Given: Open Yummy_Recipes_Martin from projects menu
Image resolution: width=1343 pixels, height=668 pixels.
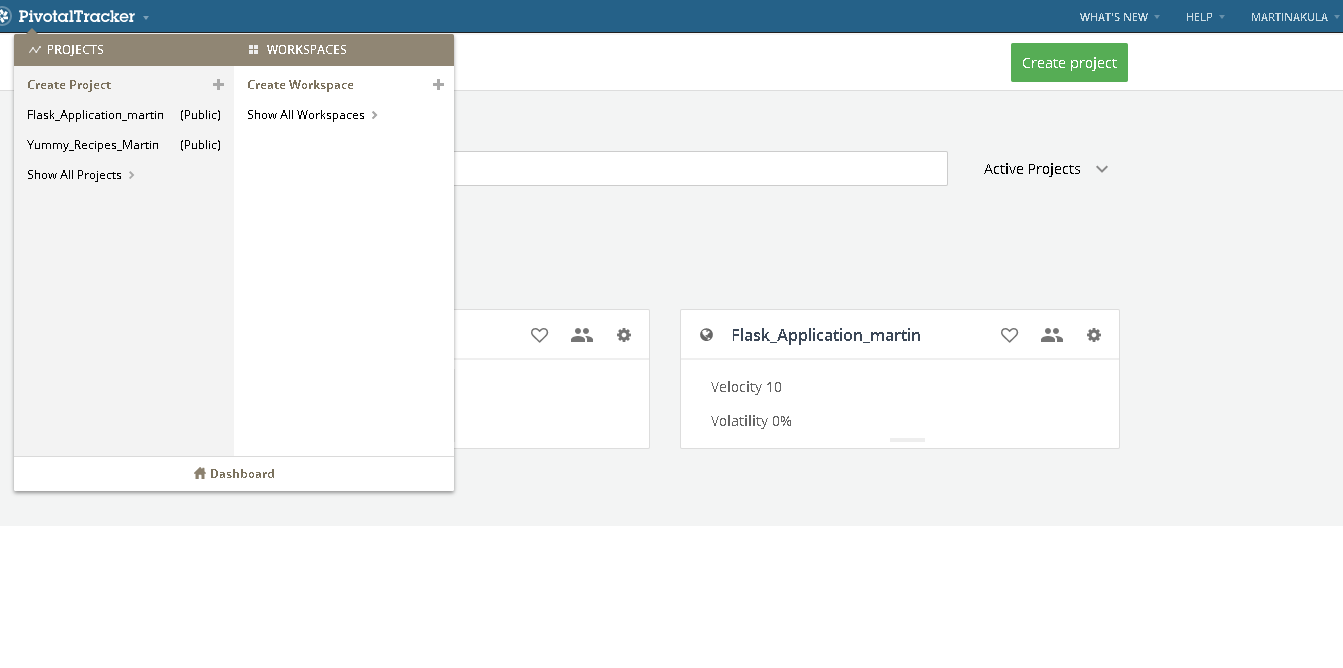Looking at the screenshot, I should (x=93, y=145).
